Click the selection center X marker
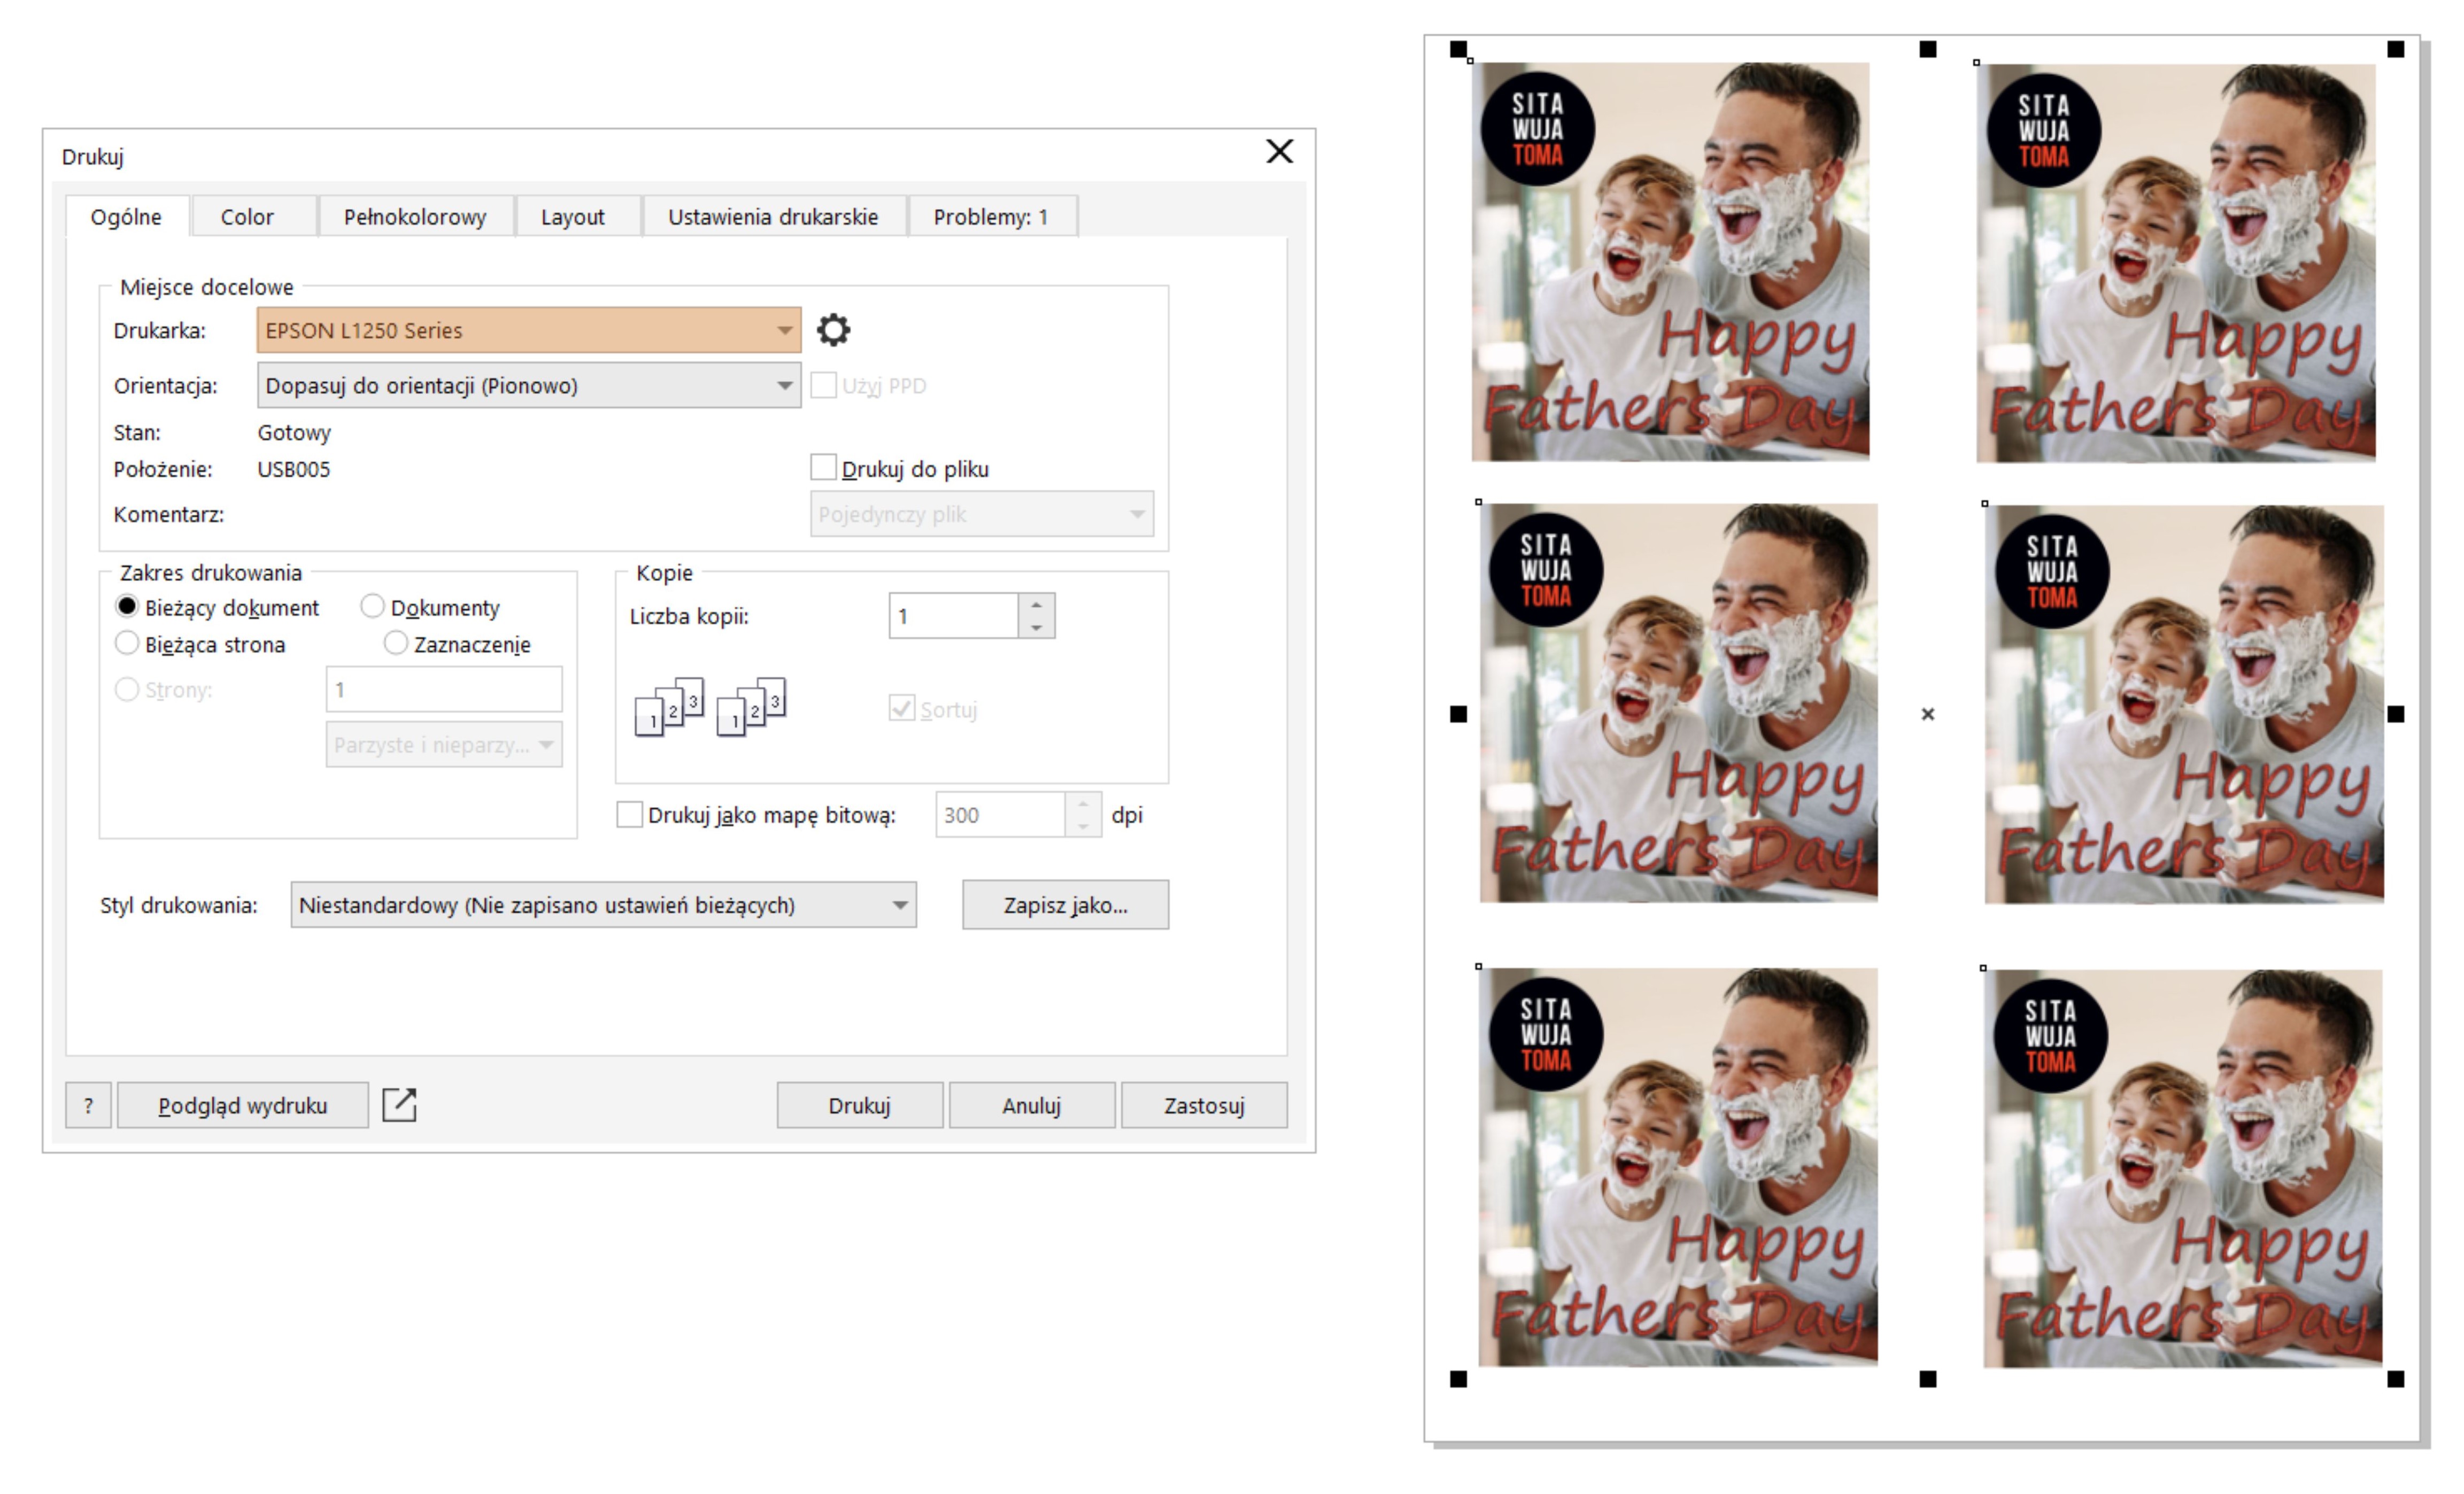The height and width of the screenshot is (1494, 2464). click(1928, 714)
